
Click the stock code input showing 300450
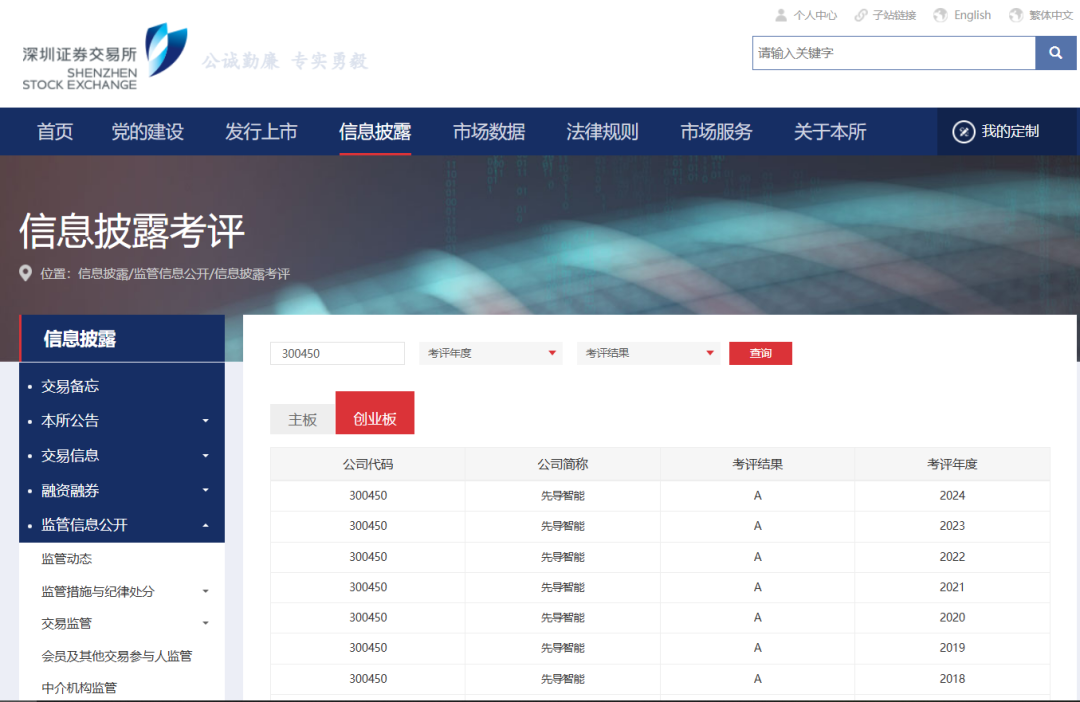coord(337,353)
